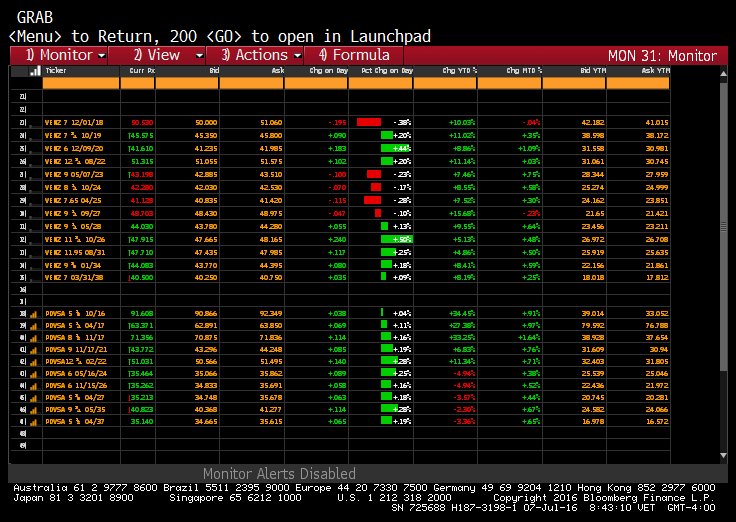Viewport: 736px width, 522px height.
Task: Select the VENZ 7 03/31/38 ticker
Action: [74, 277]
